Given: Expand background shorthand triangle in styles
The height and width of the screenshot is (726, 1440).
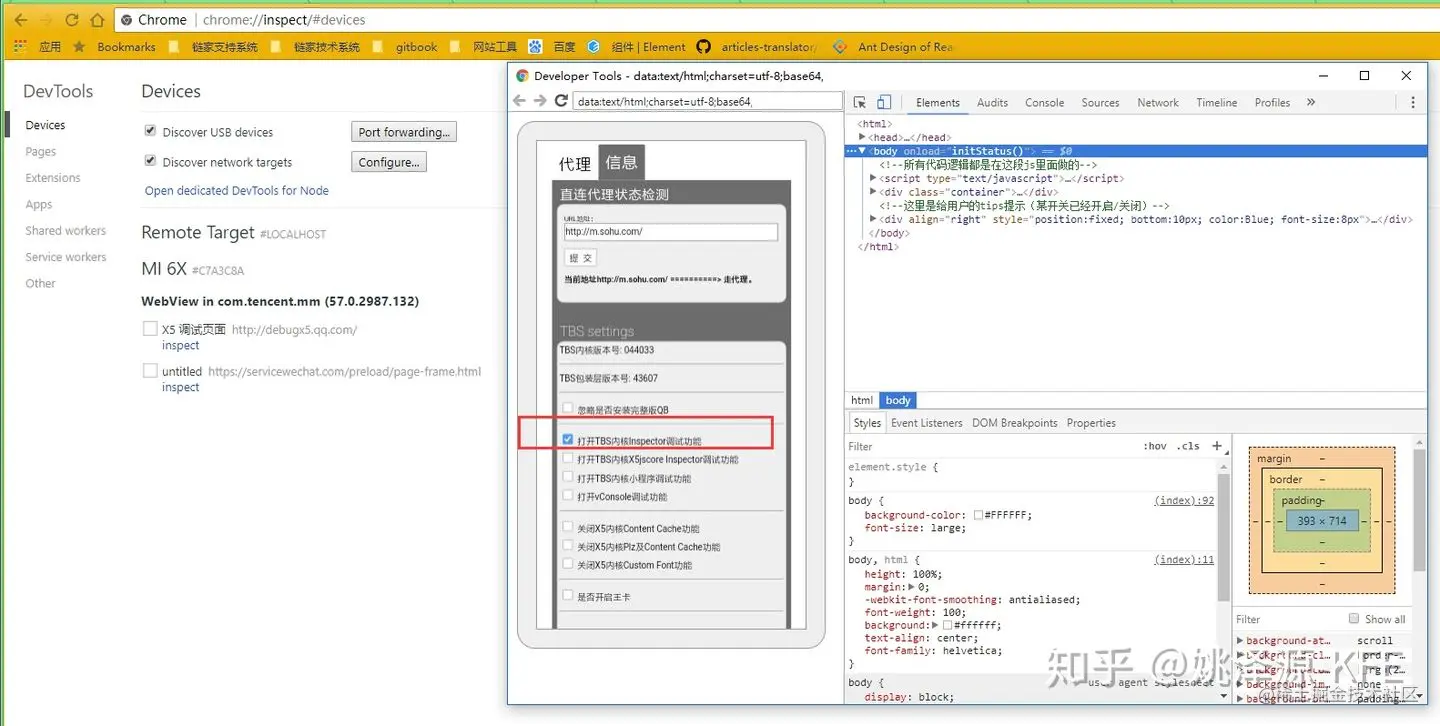Looking at the screenshot, I should pos(936,625).
